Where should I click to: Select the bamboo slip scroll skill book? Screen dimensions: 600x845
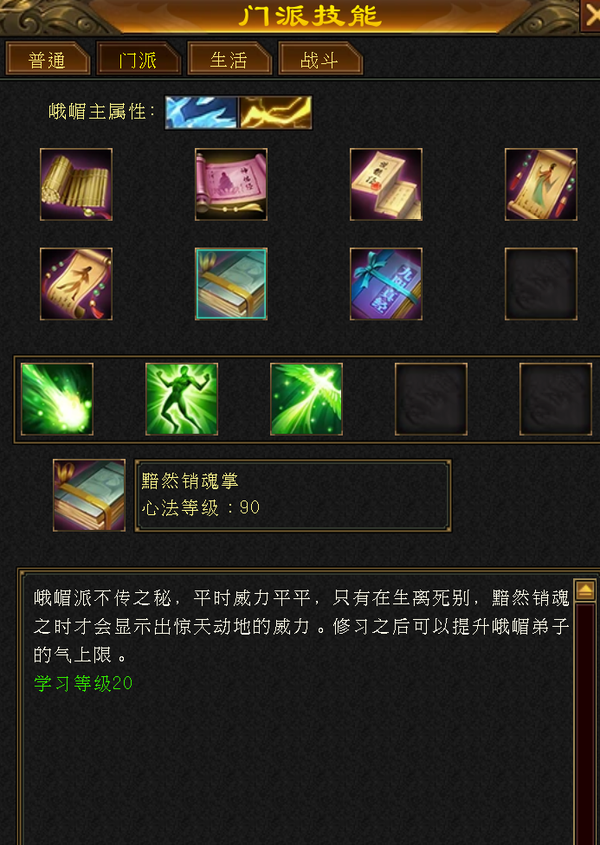(x=76, y=184)
